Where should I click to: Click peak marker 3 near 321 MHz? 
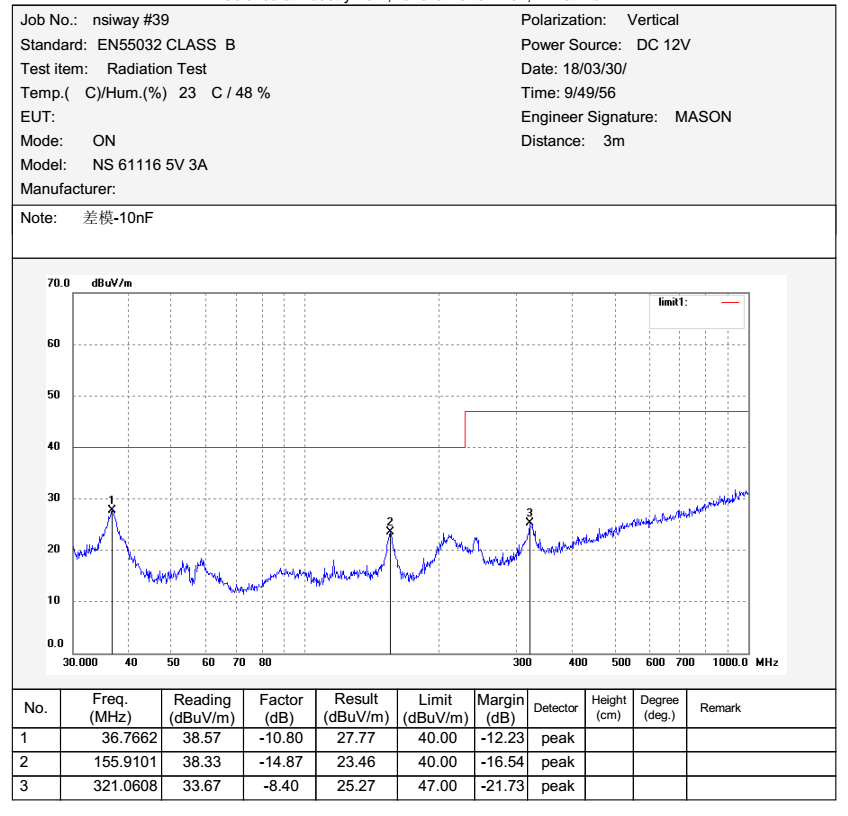point(530,521)
